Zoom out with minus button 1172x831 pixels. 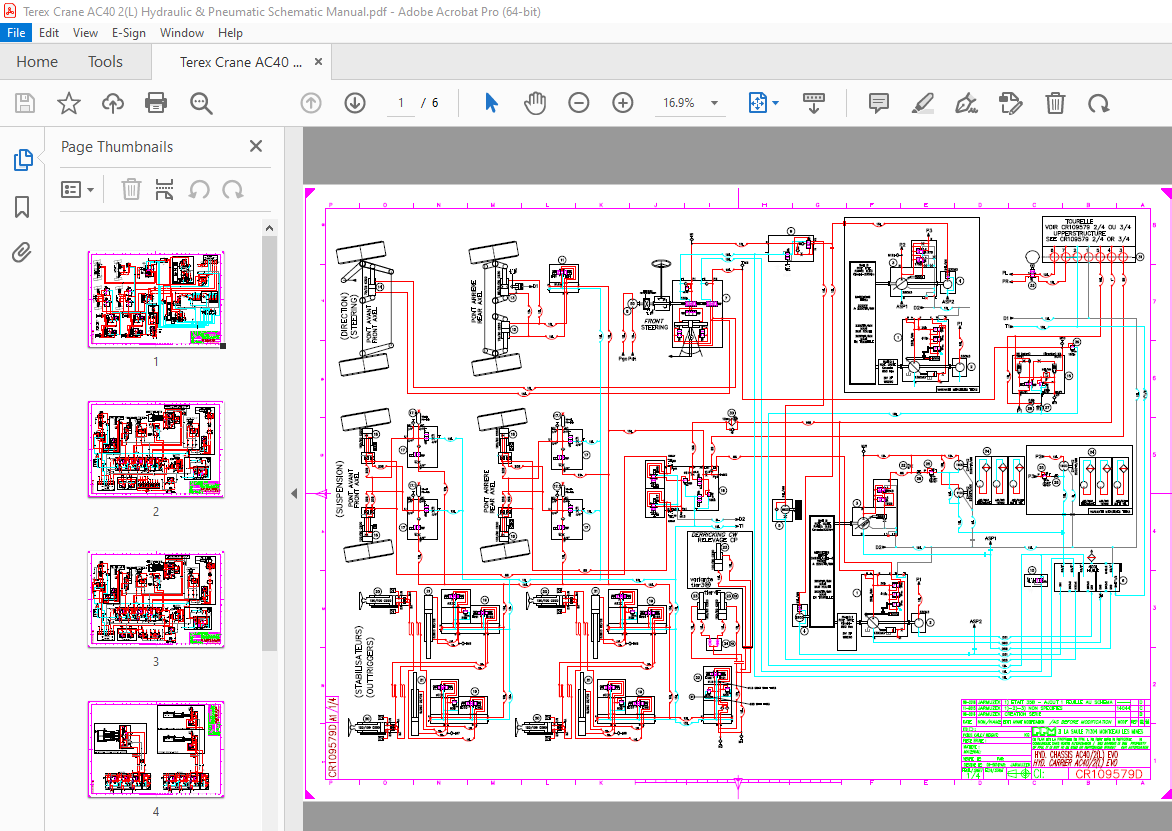[579, 103]
